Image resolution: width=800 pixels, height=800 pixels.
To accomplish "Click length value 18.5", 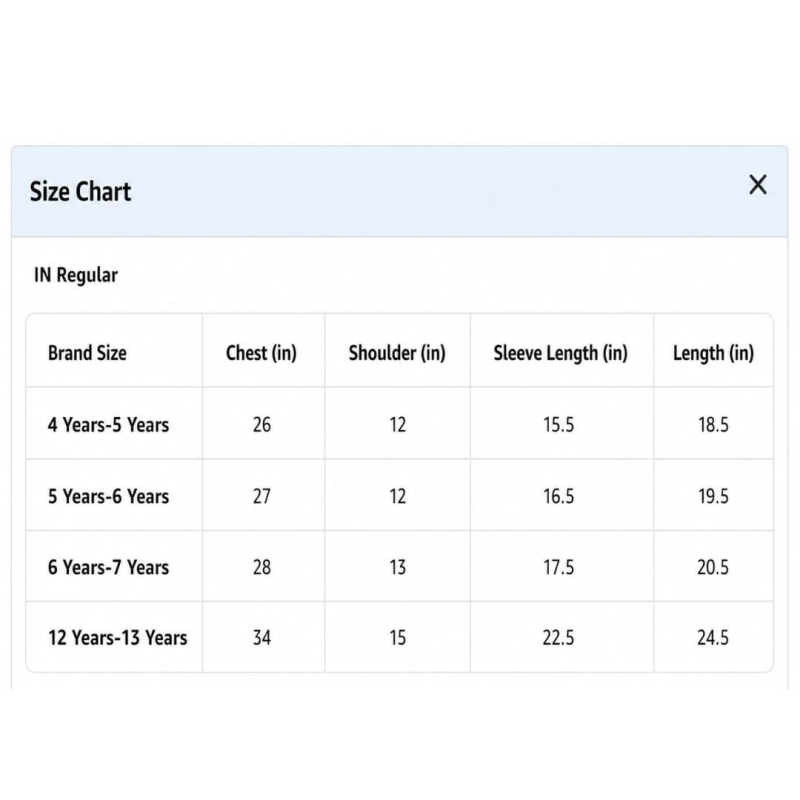I will tap(713, 424).
